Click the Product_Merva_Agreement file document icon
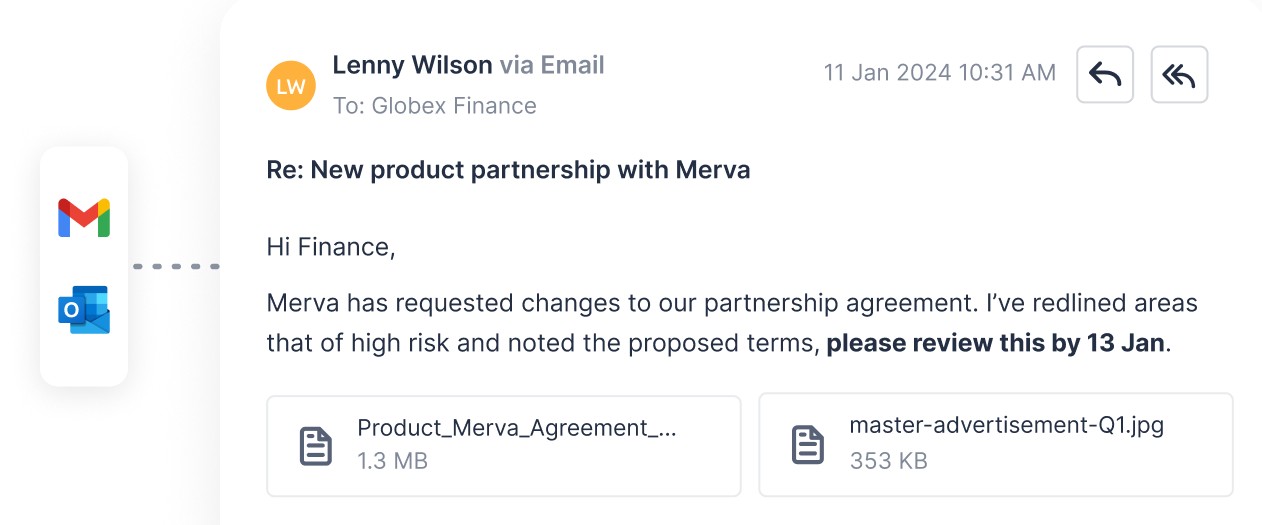The image size is (1262, 525). coord(316,445)
